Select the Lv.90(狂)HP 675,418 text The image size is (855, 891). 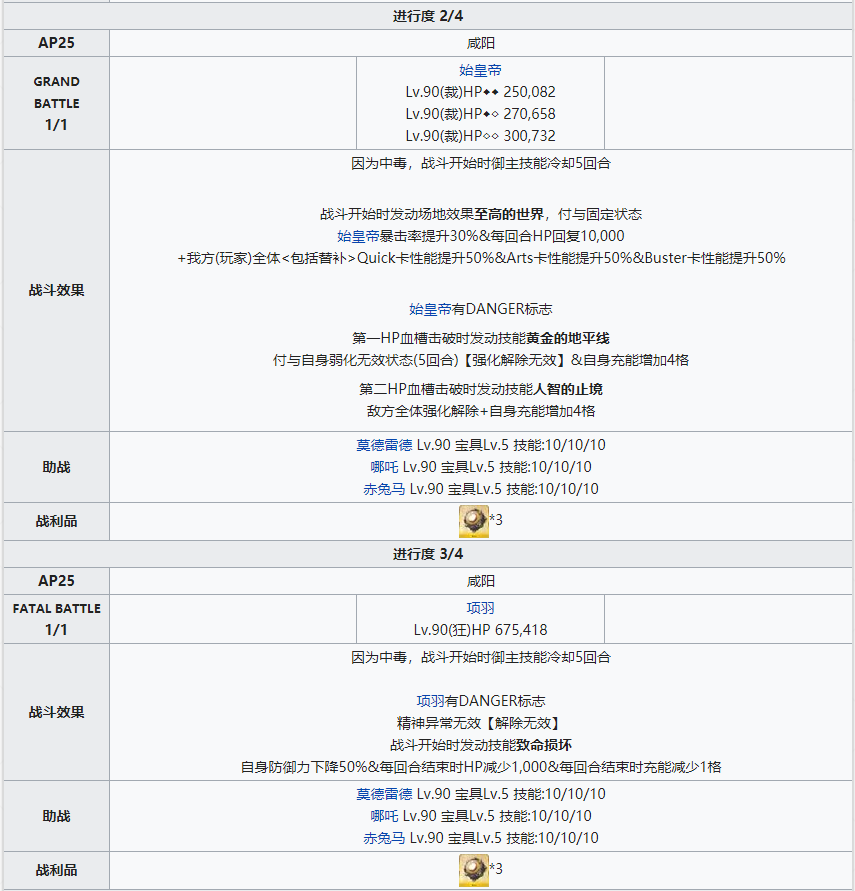click(x=480, y=630)
